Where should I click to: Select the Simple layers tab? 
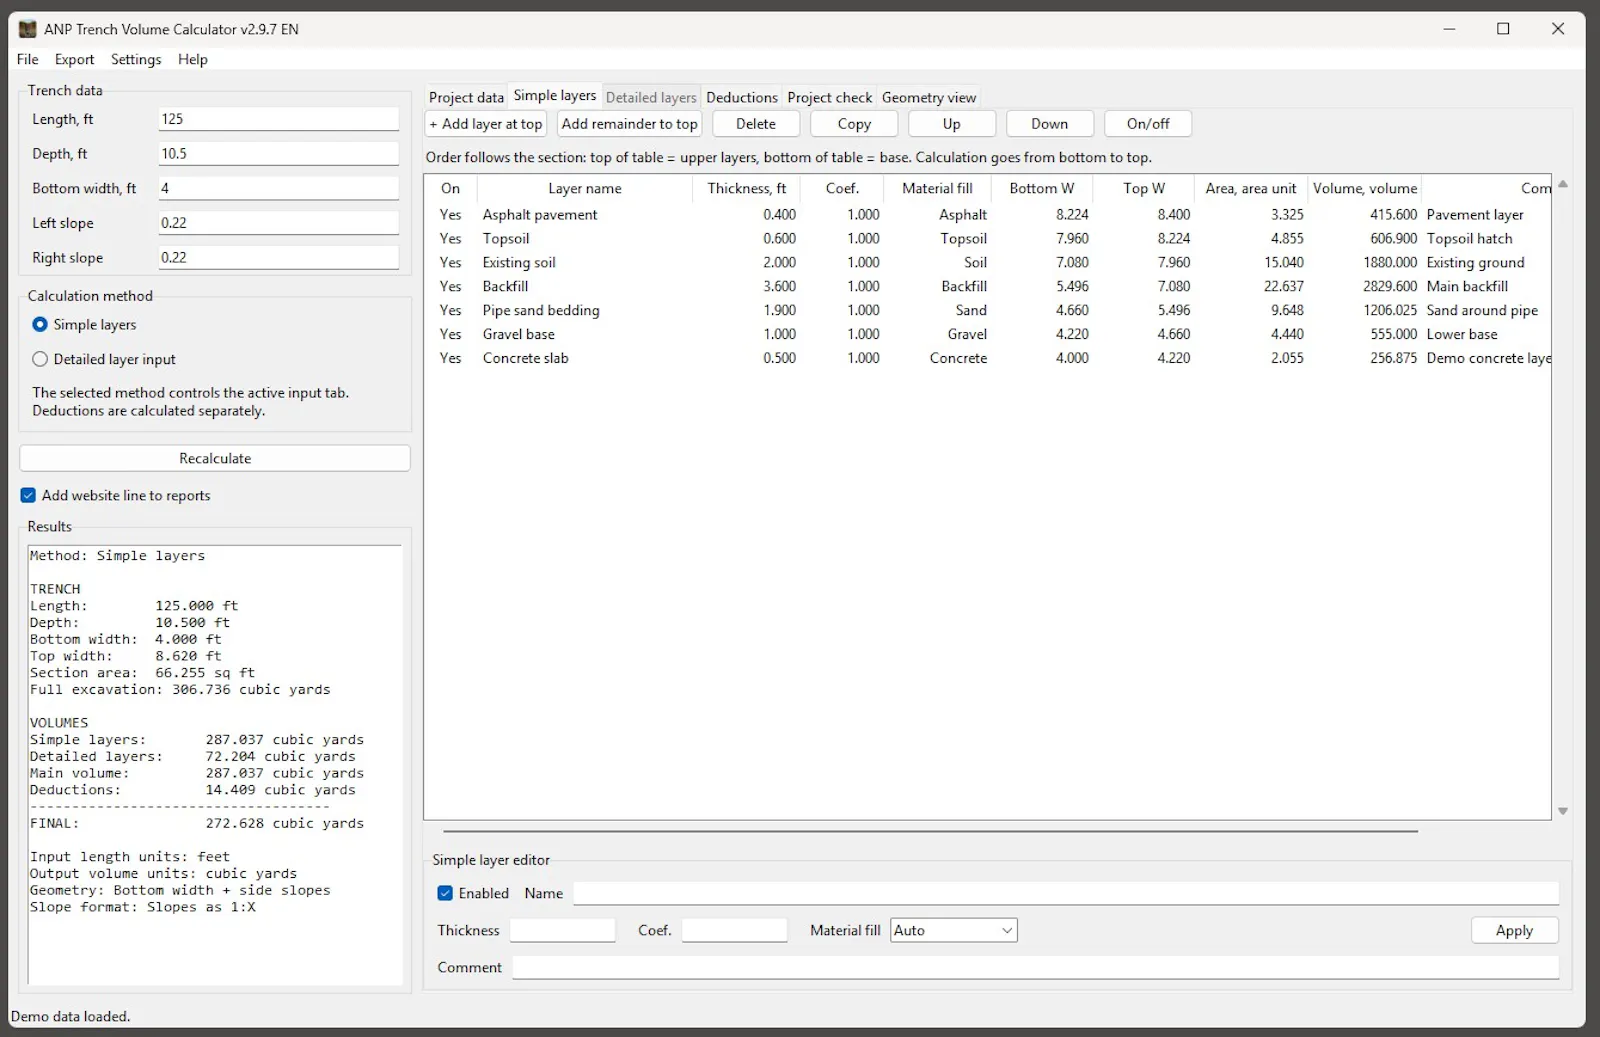click(555, 96)
